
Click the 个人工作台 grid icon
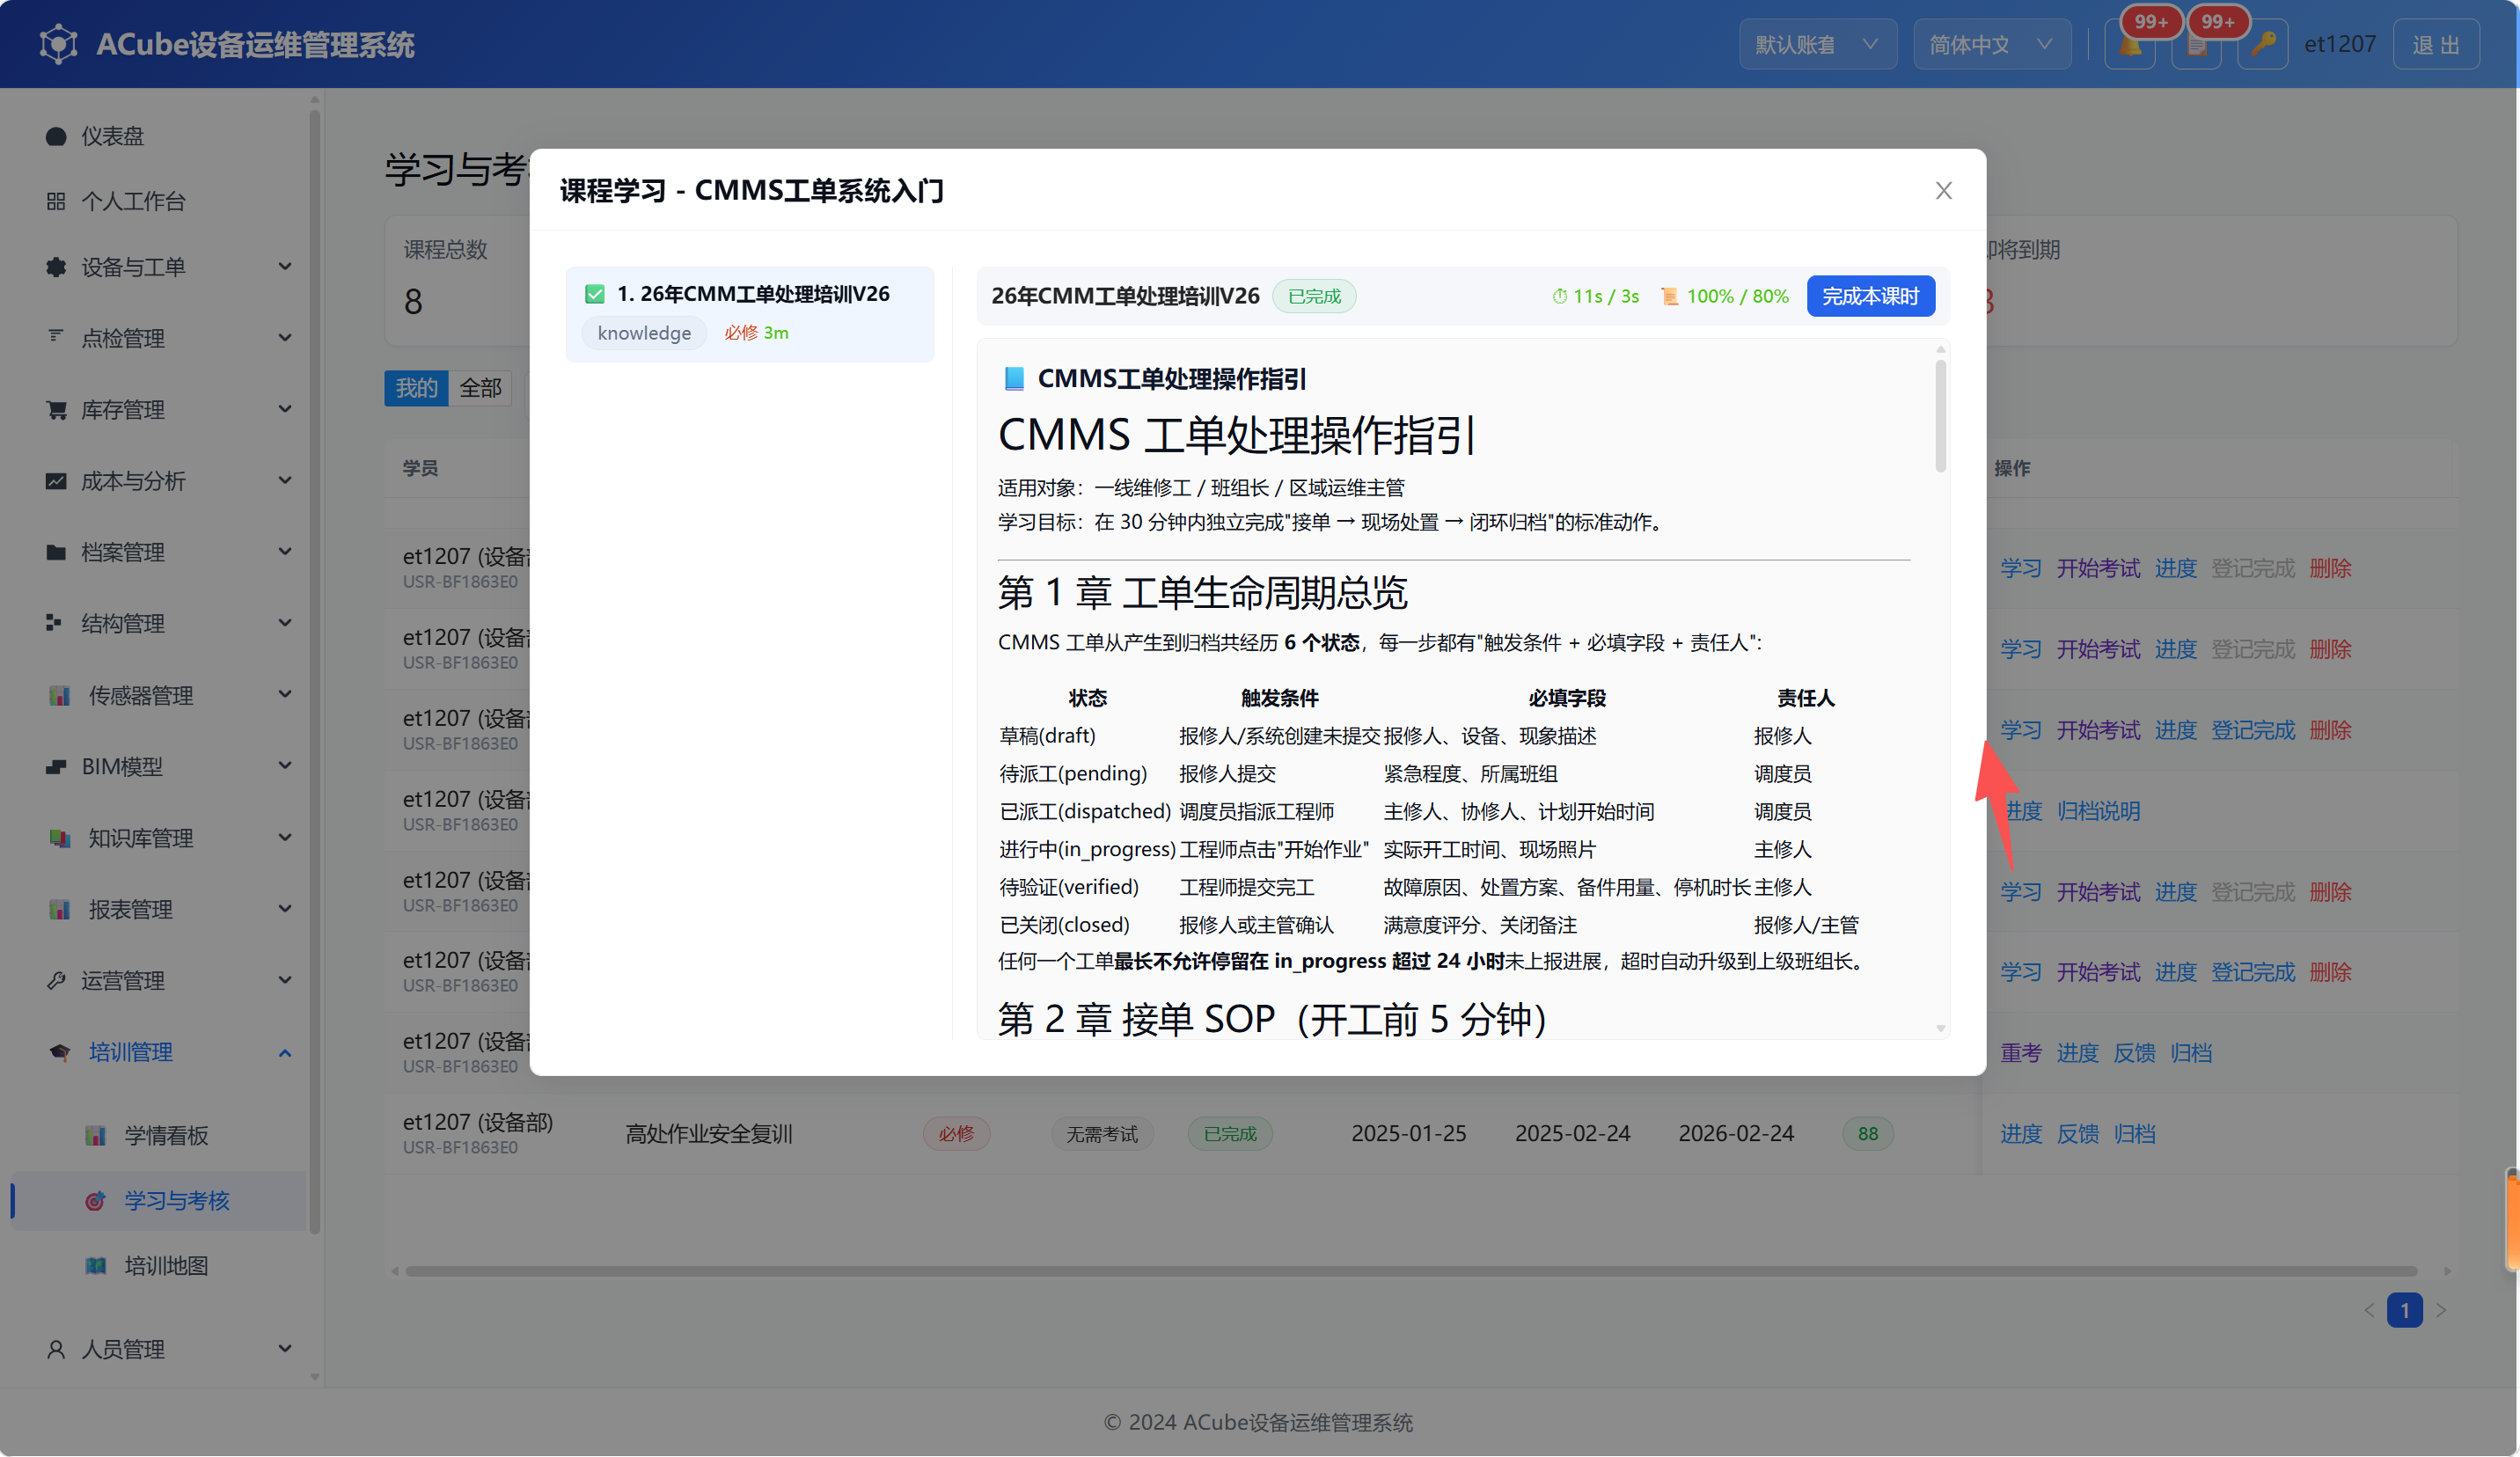(56, 202)
